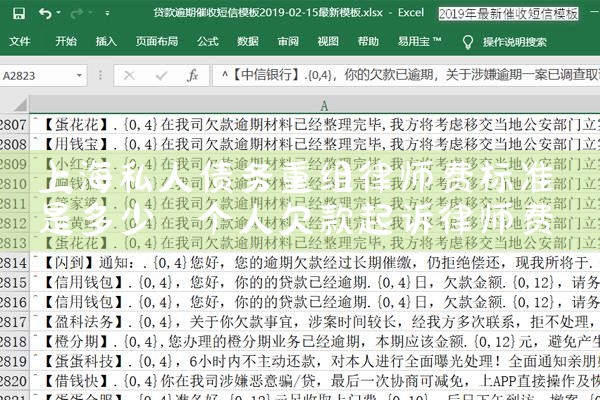Select row header 2820
Image resolution: width=600 pixels, height=400 pixels.
pos(14,381)
